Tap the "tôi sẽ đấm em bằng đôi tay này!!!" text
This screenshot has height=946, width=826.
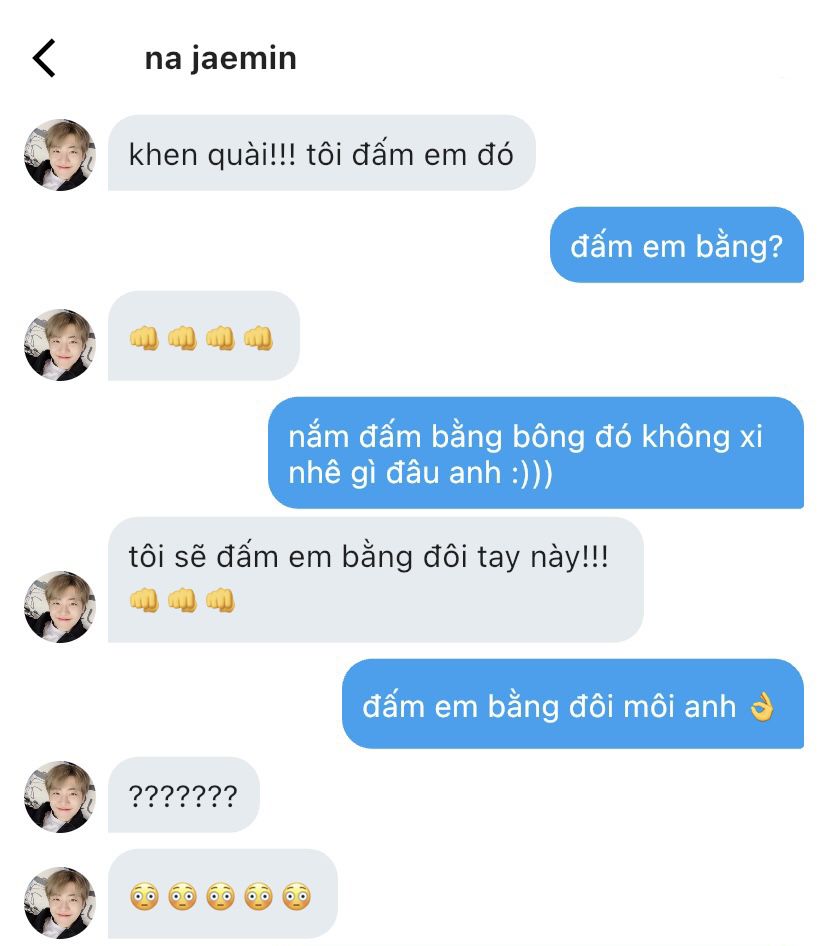(369, 557)
